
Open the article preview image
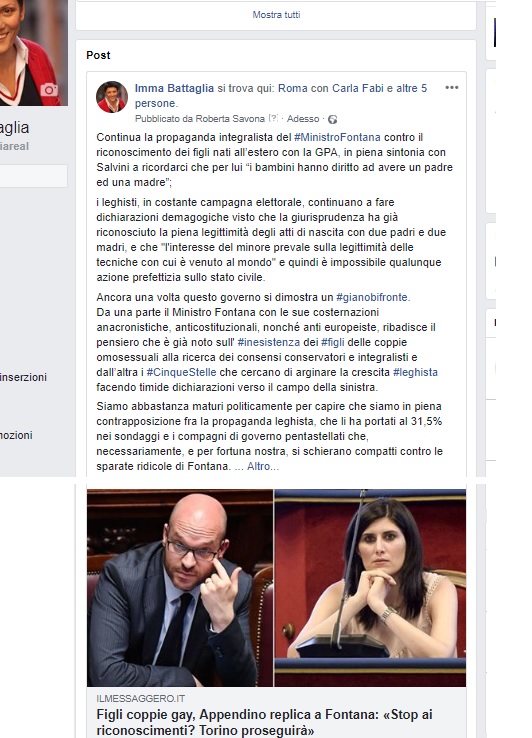coord(276,588)
